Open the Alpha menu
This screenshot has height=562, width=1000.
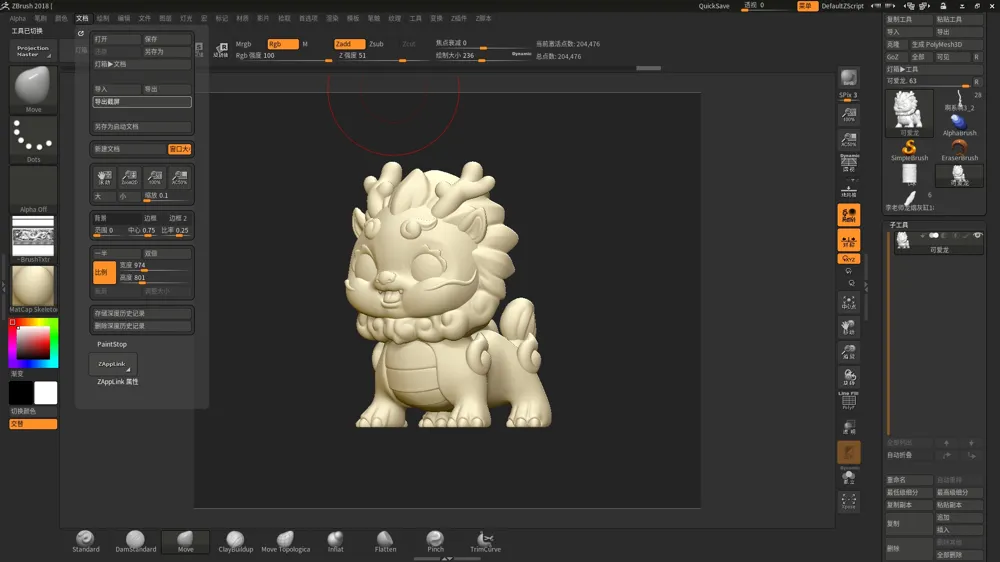point(18,18)
